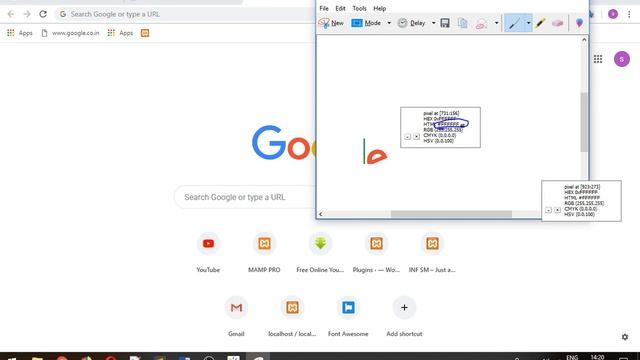Open Chrome's three-dot menu
The image size is (640, 360).
[x=629, y=14]
